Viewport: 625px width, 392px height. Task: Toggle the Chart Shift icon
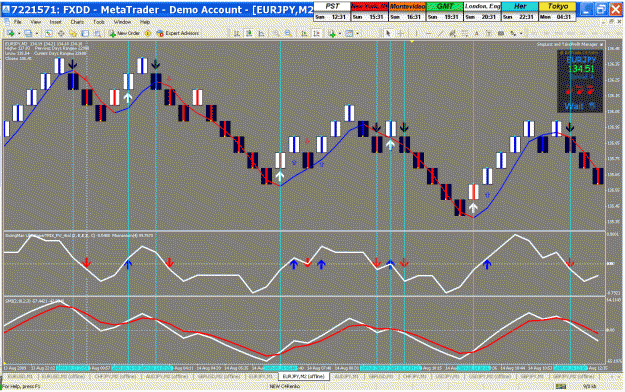(x=317, y=33)
